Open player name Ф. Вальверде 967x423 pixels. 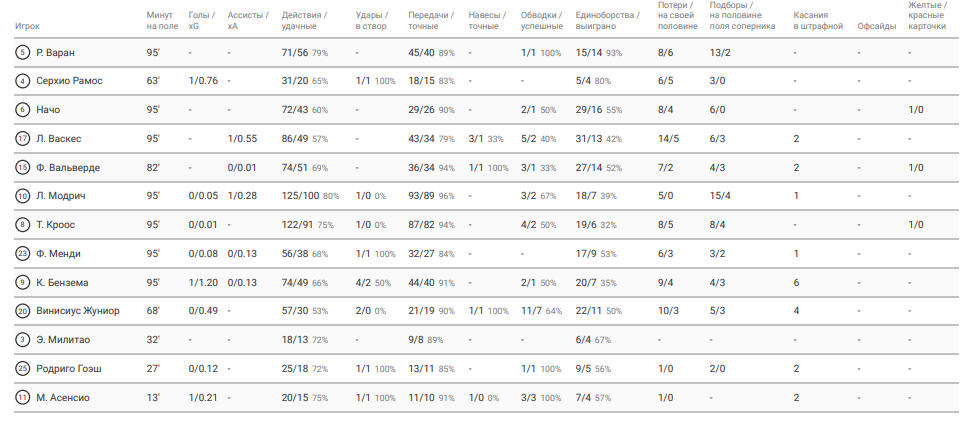(68, 168)
